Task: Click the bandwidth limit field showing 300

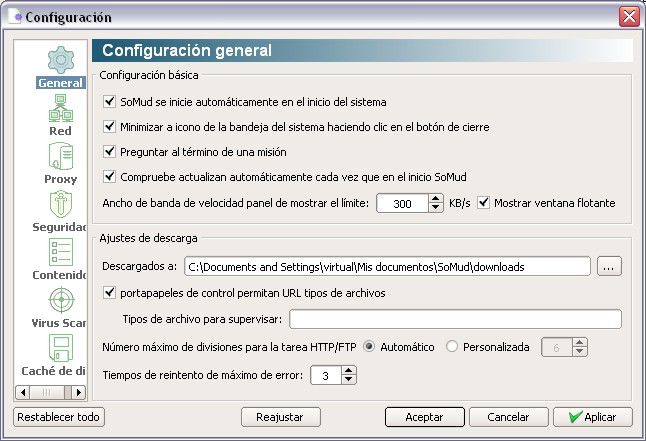Action: click(403, 203)
